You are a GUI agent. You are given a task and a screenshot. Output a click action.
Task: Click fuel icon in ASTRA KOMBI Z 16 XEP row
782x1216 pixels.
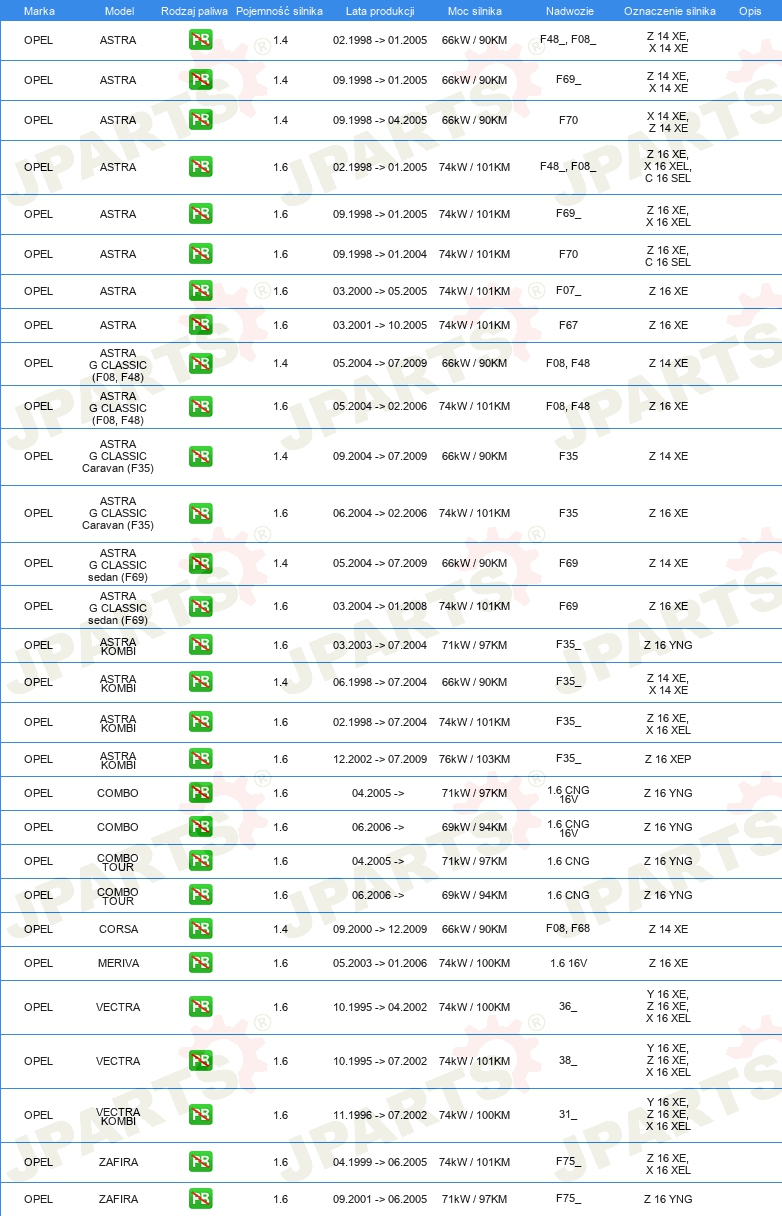(x=201, y=759)
